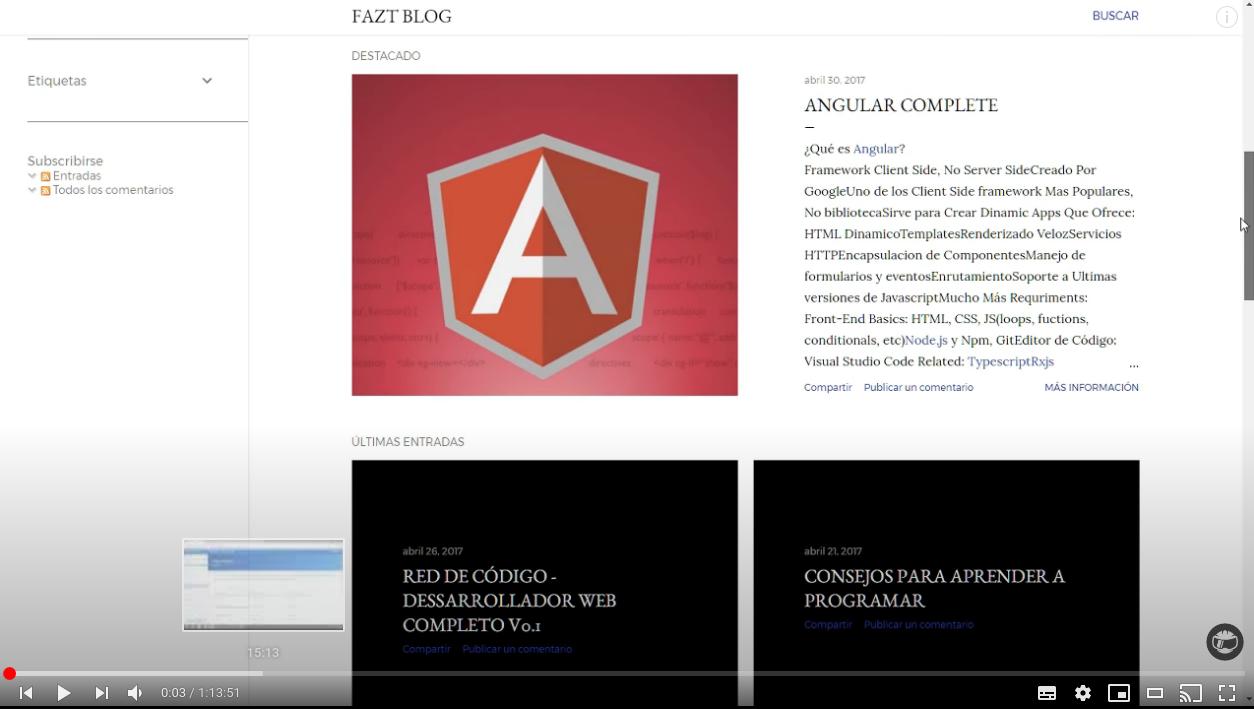Open the Entradas subscription link
Screen dimensions: 1254x709
click(77, 176)
